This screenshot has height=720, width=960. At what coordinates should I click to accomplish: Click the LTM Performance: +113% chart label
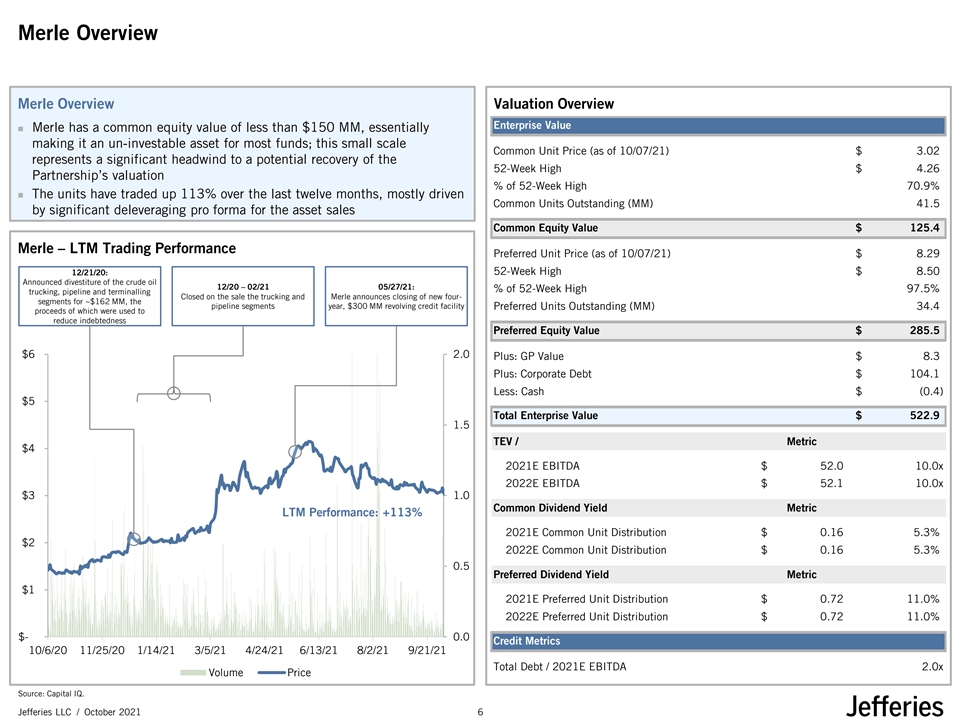[352, 512]
